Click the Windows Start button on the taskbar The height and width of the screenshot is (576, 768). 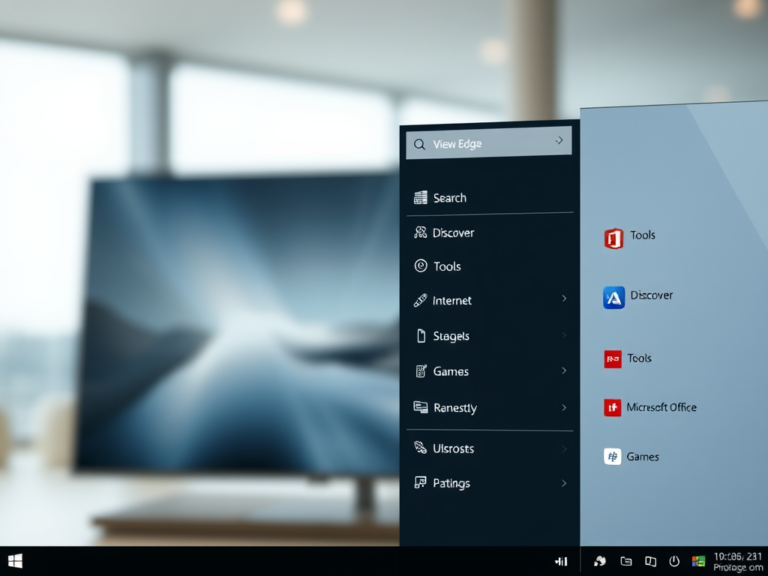[x=15, y=561]
